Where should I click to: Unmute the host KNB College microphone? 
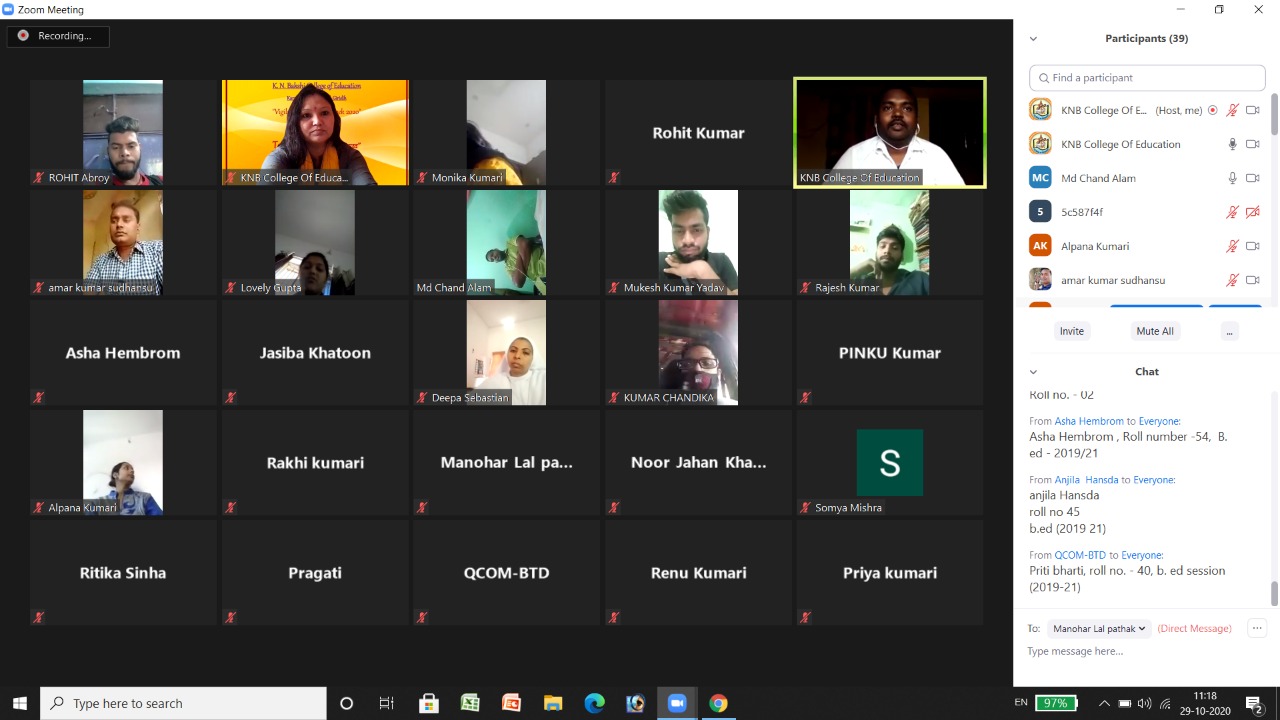1233,110
